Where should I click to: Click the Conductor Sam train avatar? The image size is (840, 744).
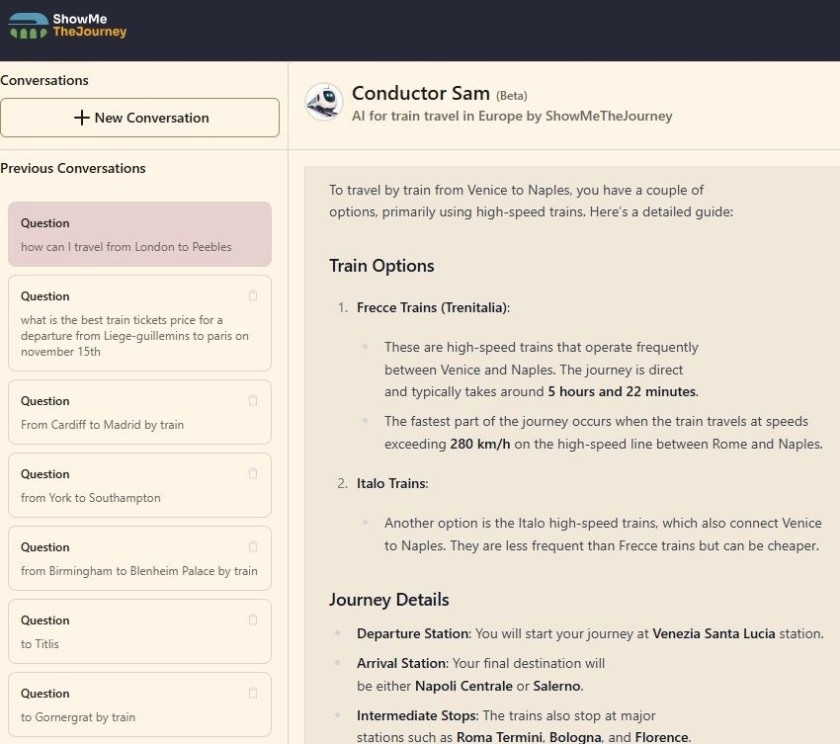(x=323, y=102)
